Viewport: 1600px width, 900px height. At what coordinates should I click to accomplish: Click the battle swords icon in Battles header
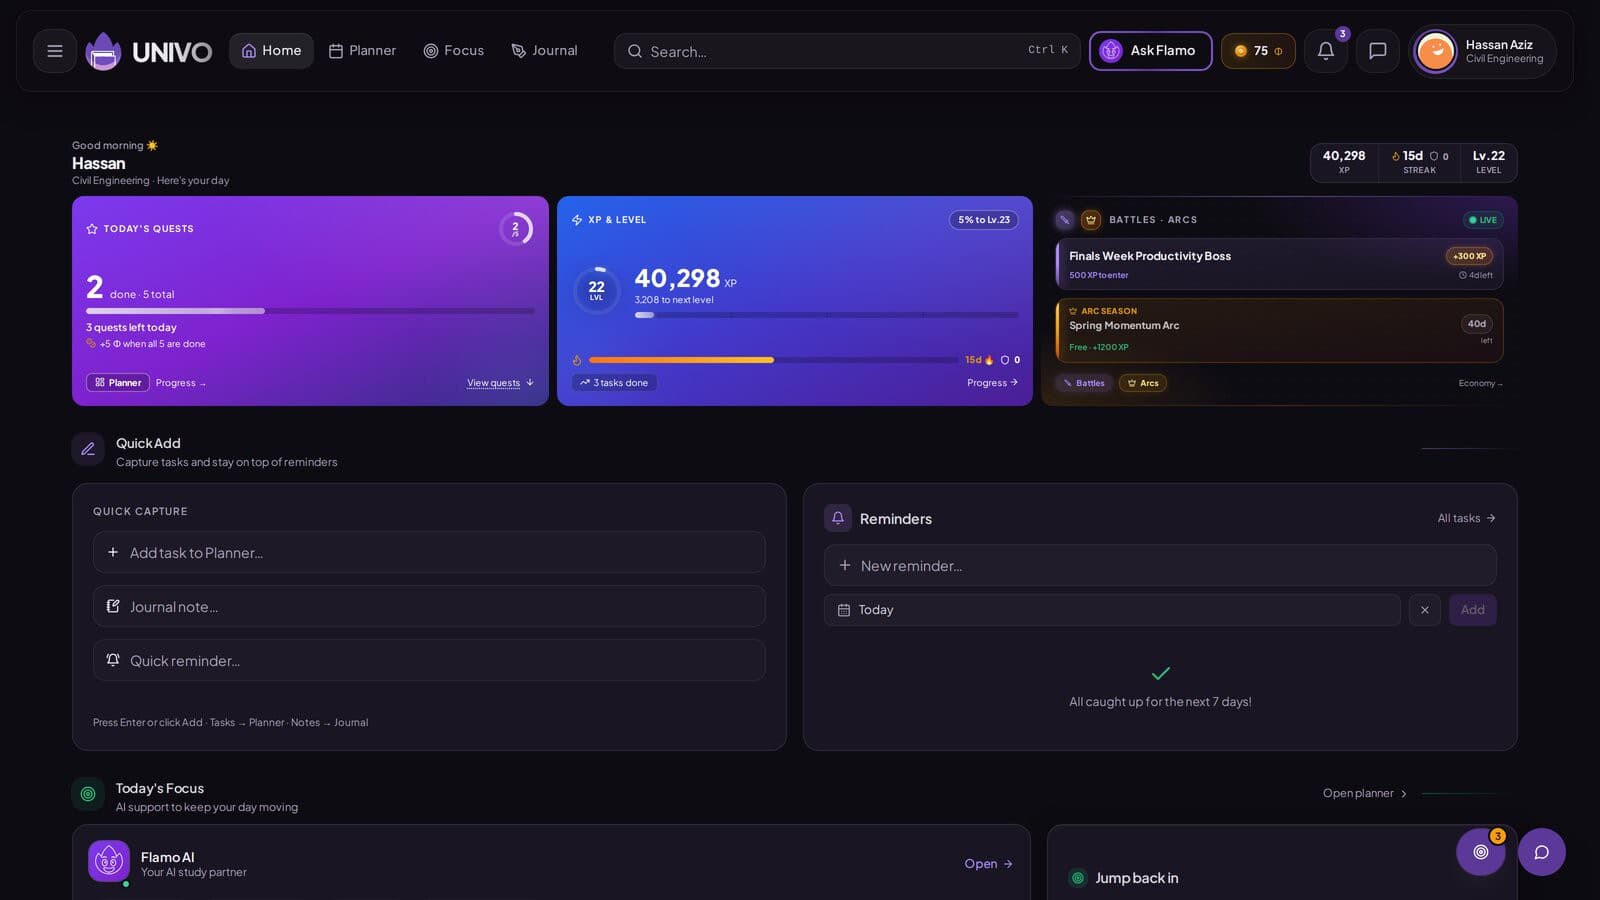[1065, 219]
